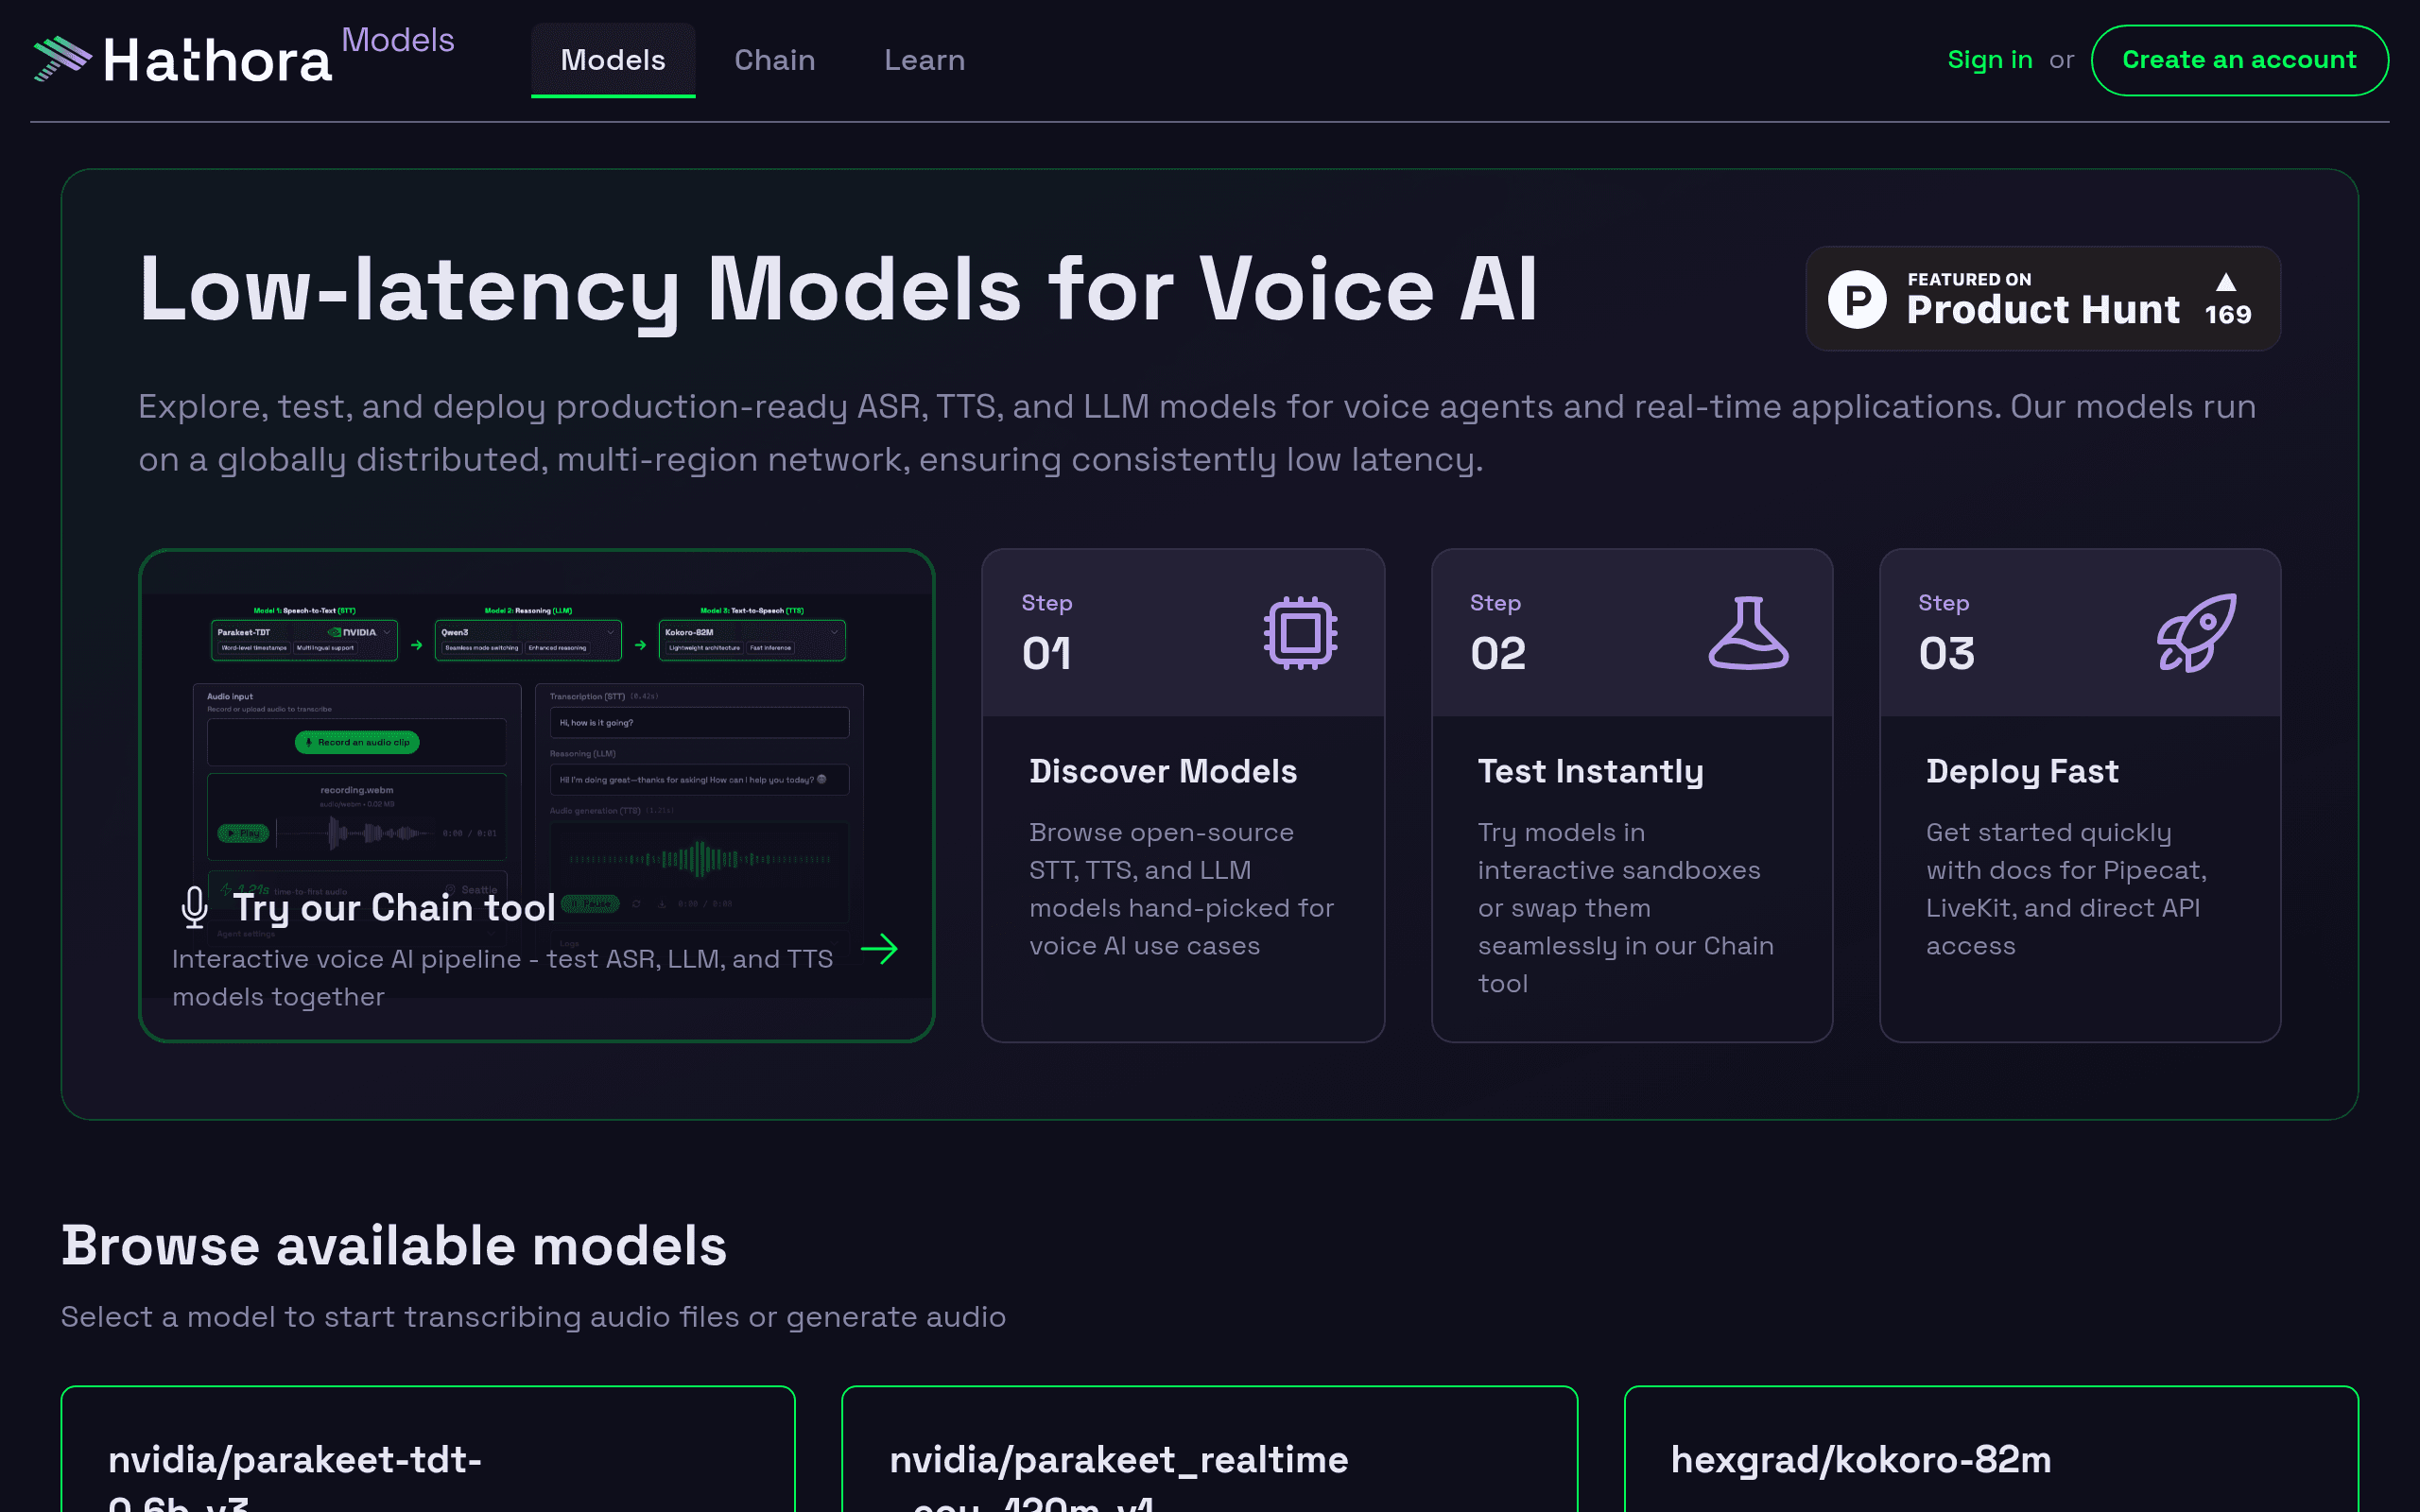This screenshot has height=1512, width=2420.
Task: Open the Models tab
Action: (613, 60)
